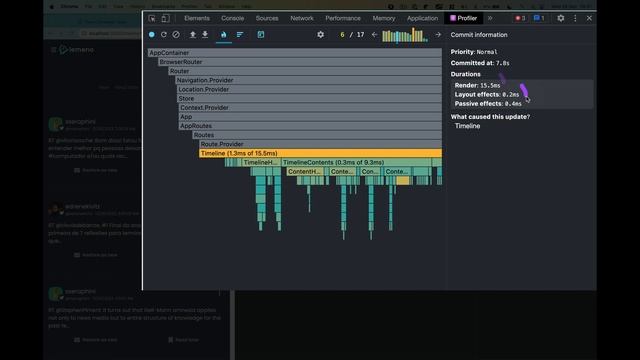Click the Layout effects duration text
Screen dimensions: 640x360
click(487, 94)
